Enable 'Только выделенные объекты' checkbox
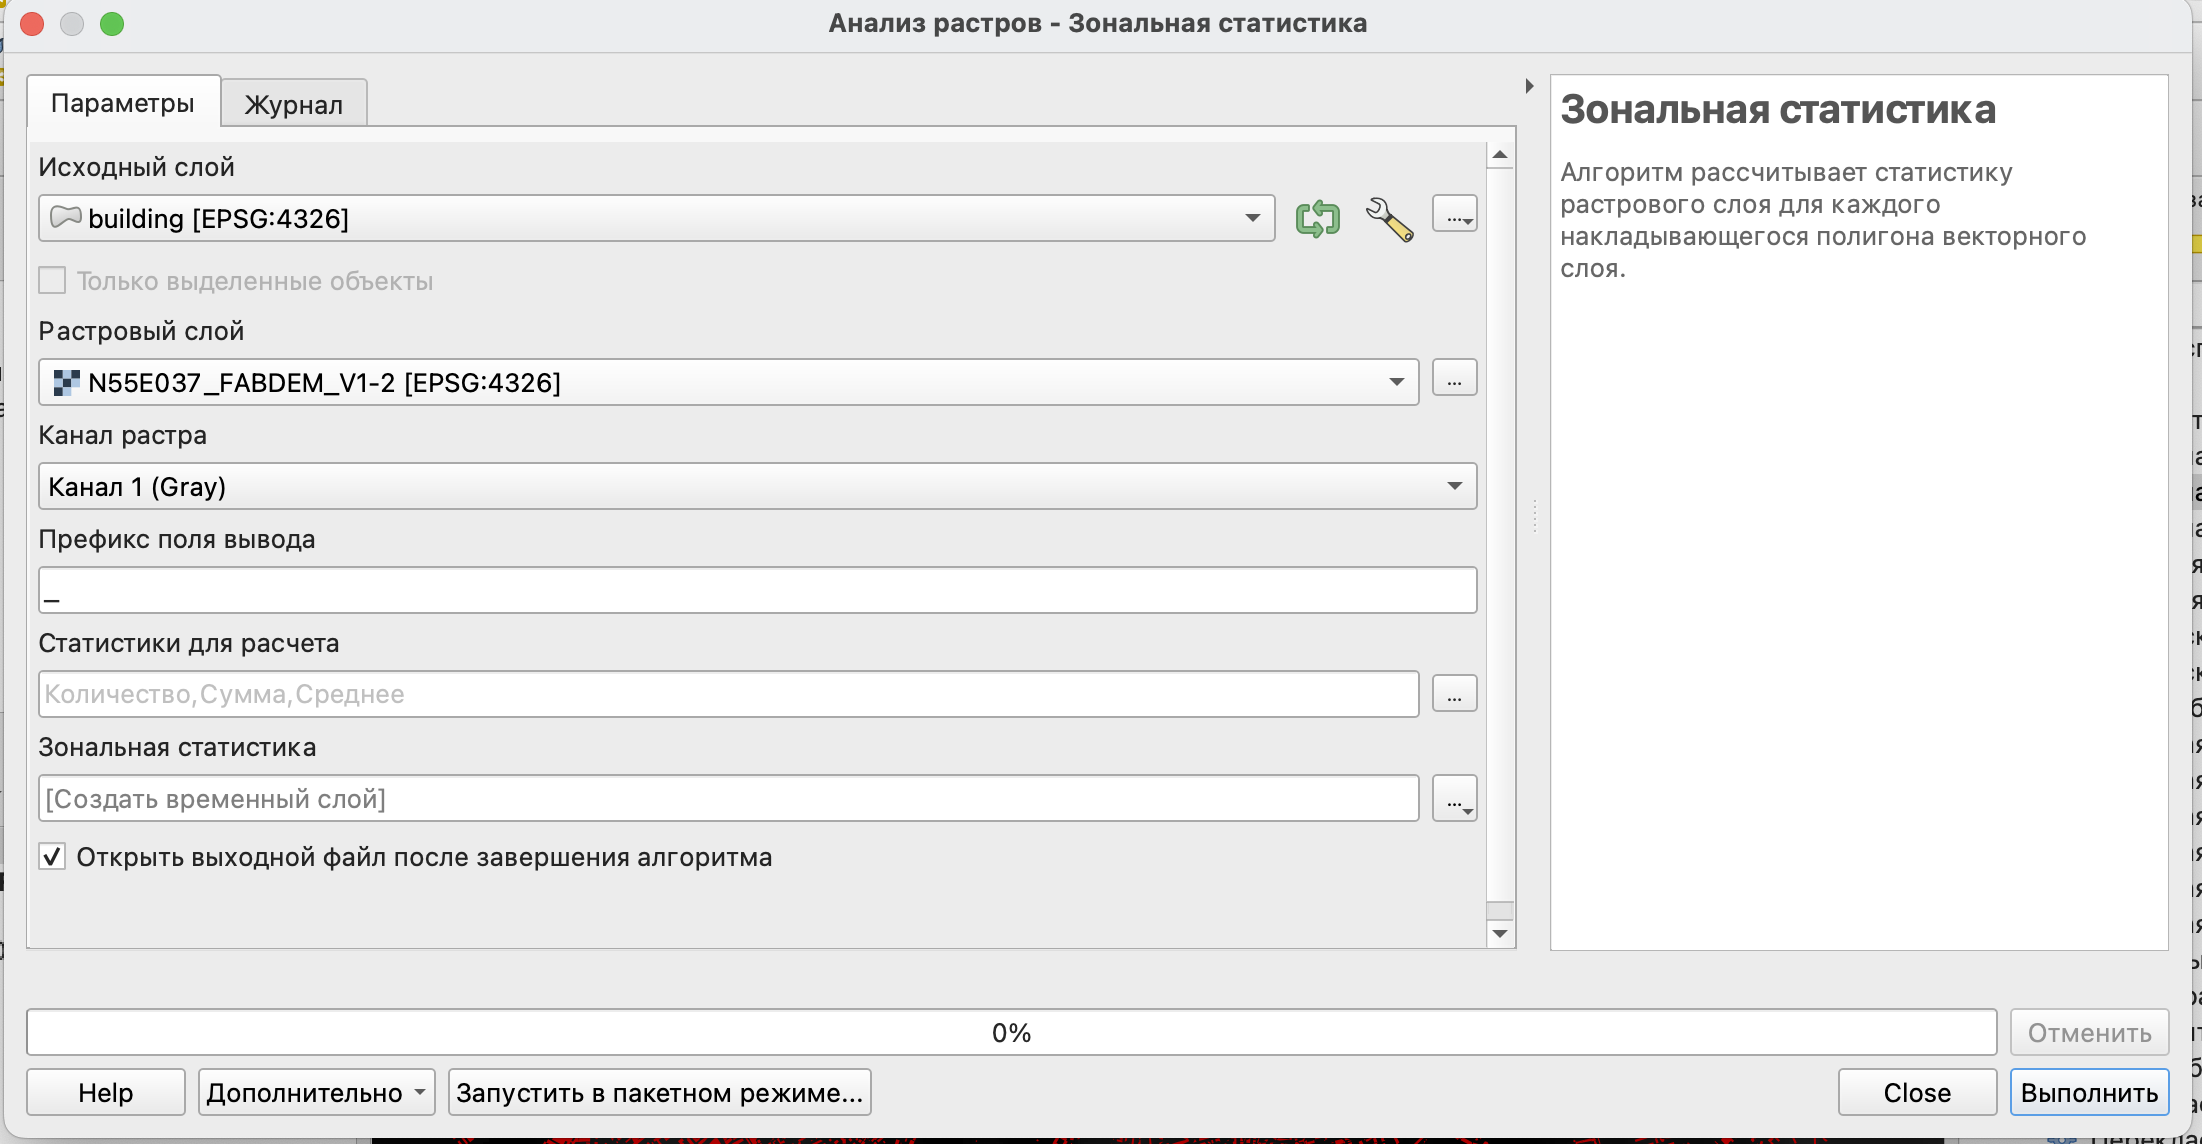Image resolution: width=2202 pixels, height=1144 pixels. (53, 281)
